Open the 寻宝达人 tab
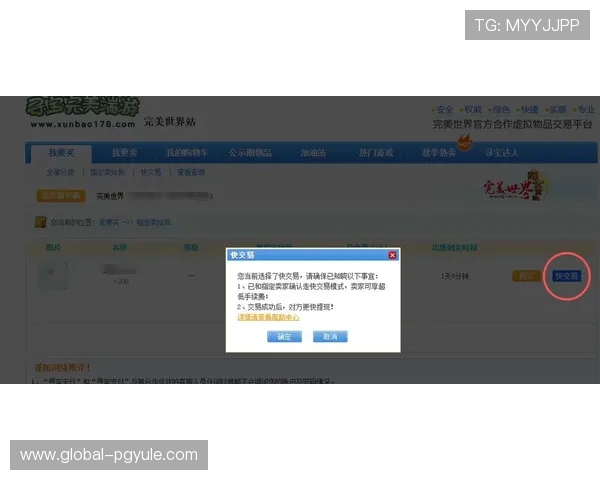600x480 pixels. pos(502,153)
